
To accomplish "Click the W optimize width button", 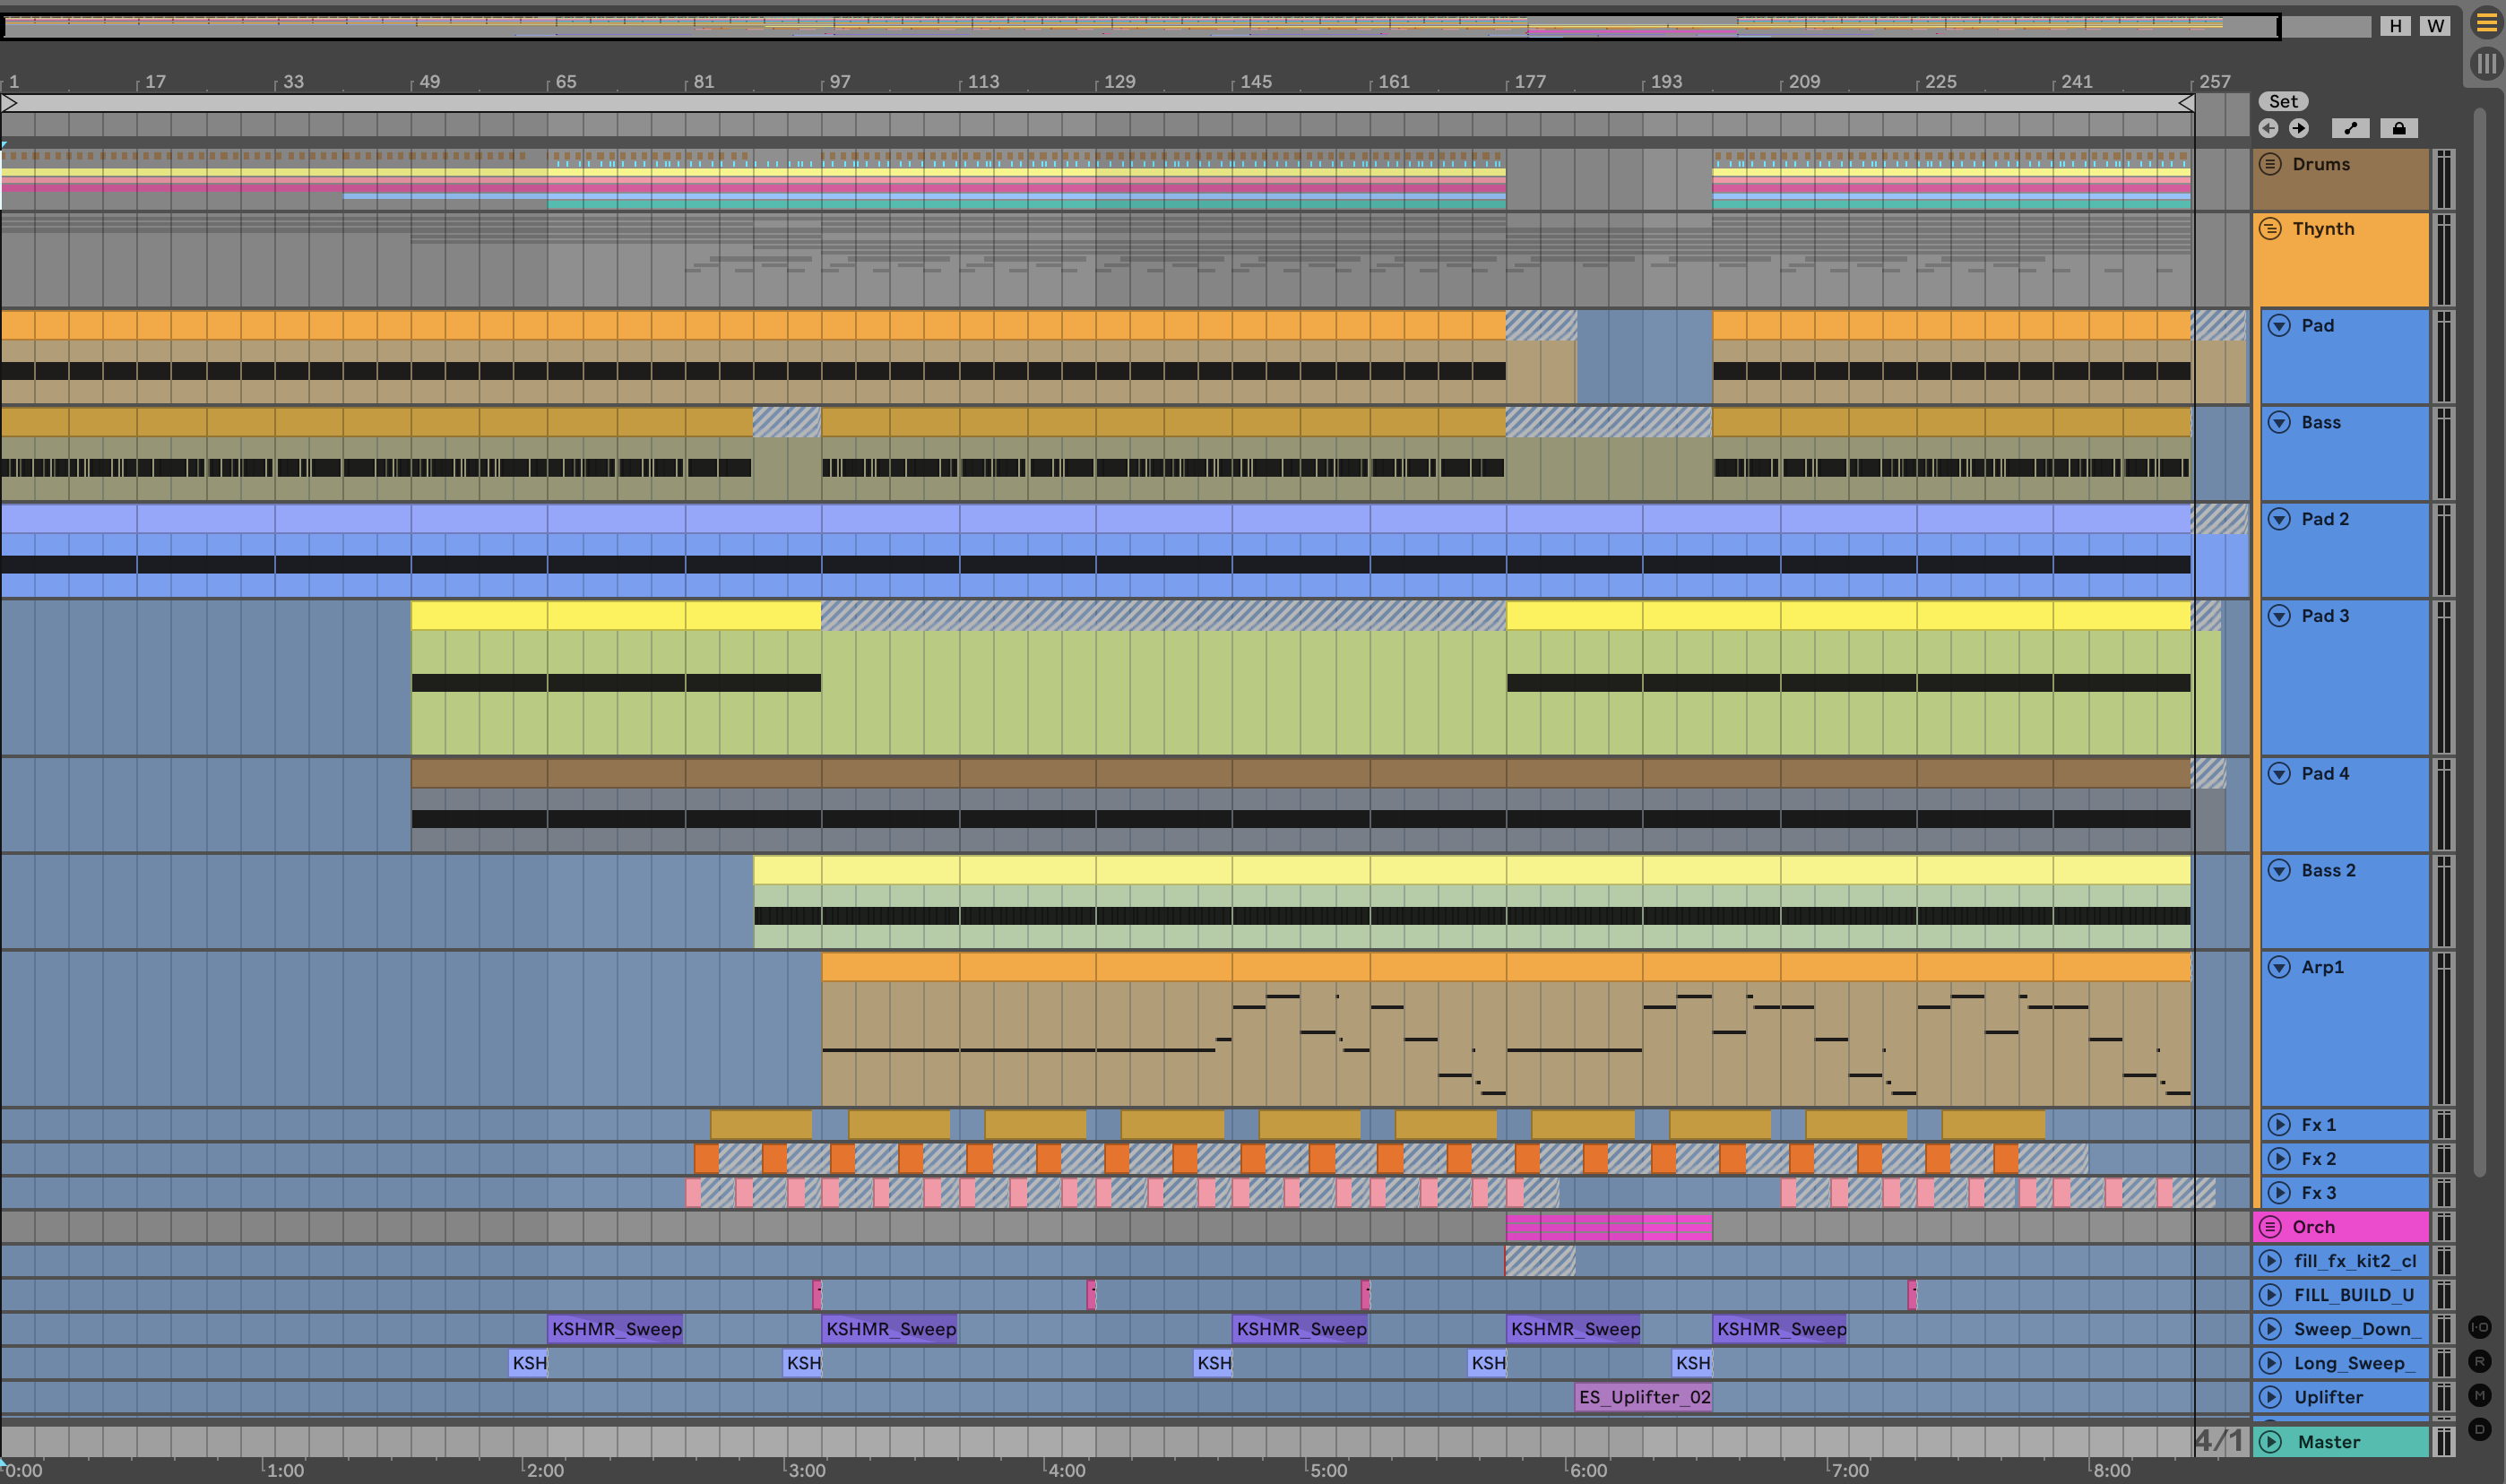I will click(x=2435, y=26).
